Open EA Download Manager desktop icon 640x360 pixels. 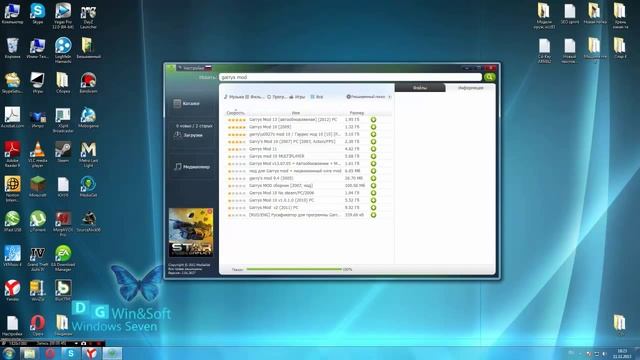63,259
